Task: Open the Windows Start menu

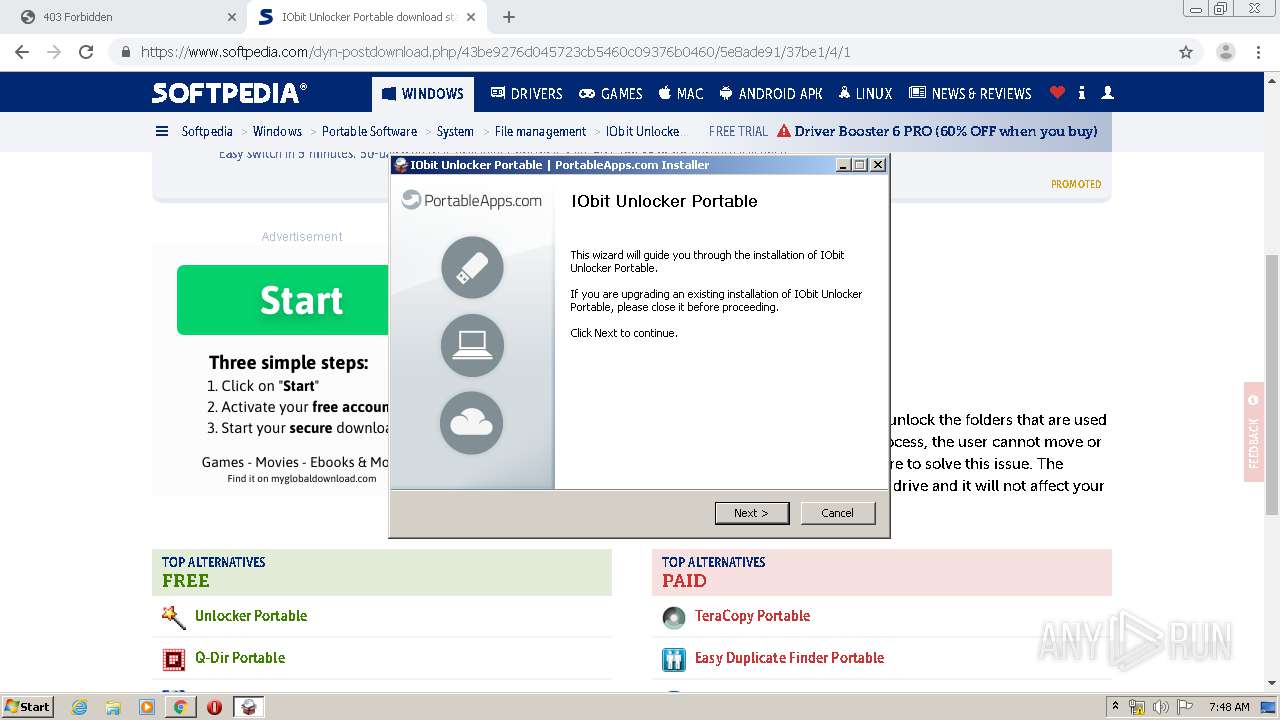Action: point(27,706)
